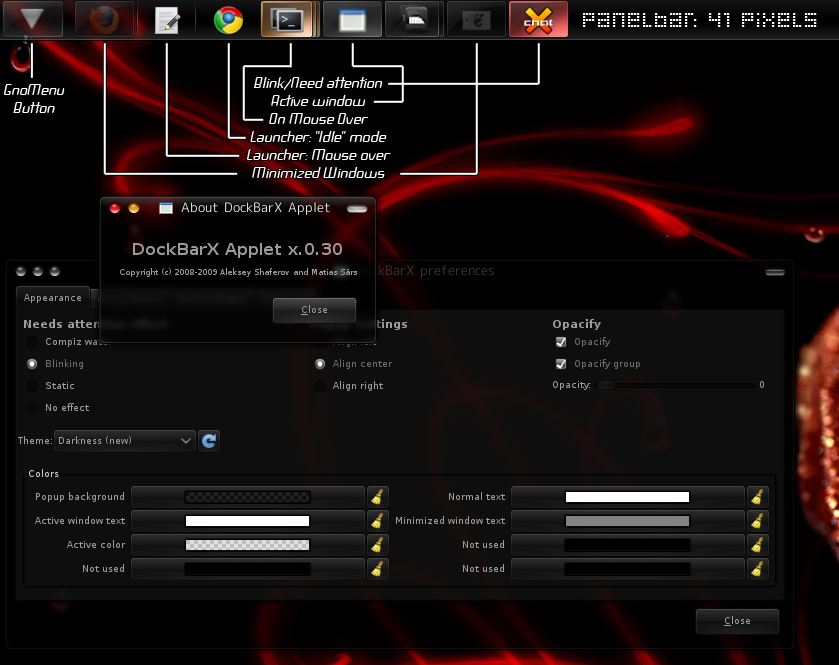The width and height of the screenshot is (839, 665).
Task: Click the Colors section label
Action: pos(43,473)
